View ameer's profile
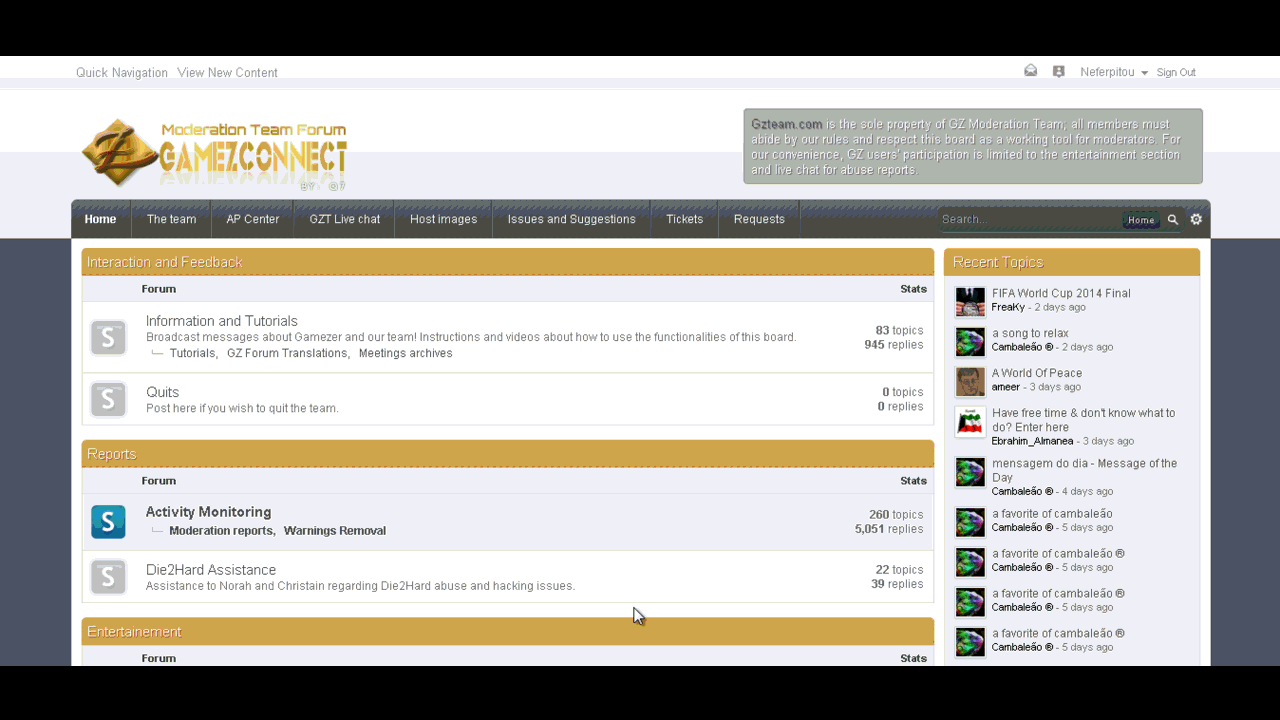The height and width of the screenshot is (720, 1280). 1006,387
